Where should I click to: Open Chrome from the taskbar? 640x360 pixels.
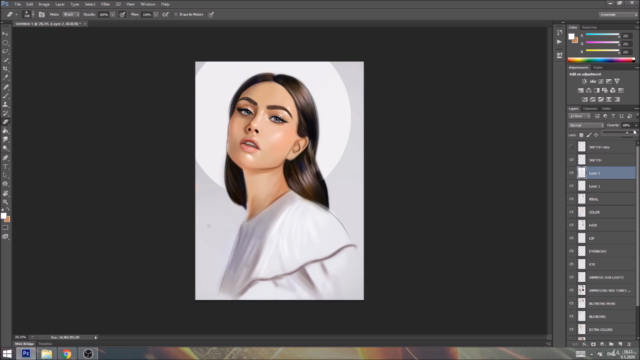pos(67,353)
